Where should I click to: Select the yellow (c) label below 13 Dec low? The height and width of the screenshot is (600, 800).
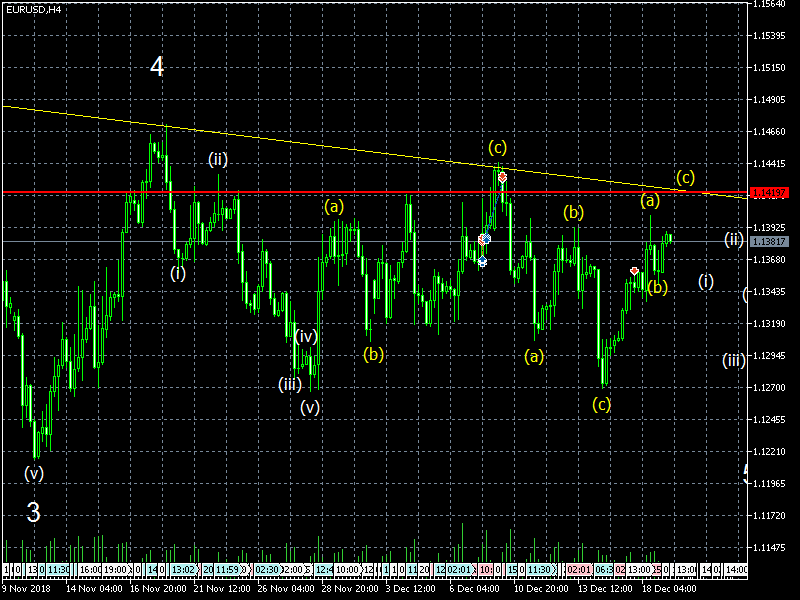(602, 405)
